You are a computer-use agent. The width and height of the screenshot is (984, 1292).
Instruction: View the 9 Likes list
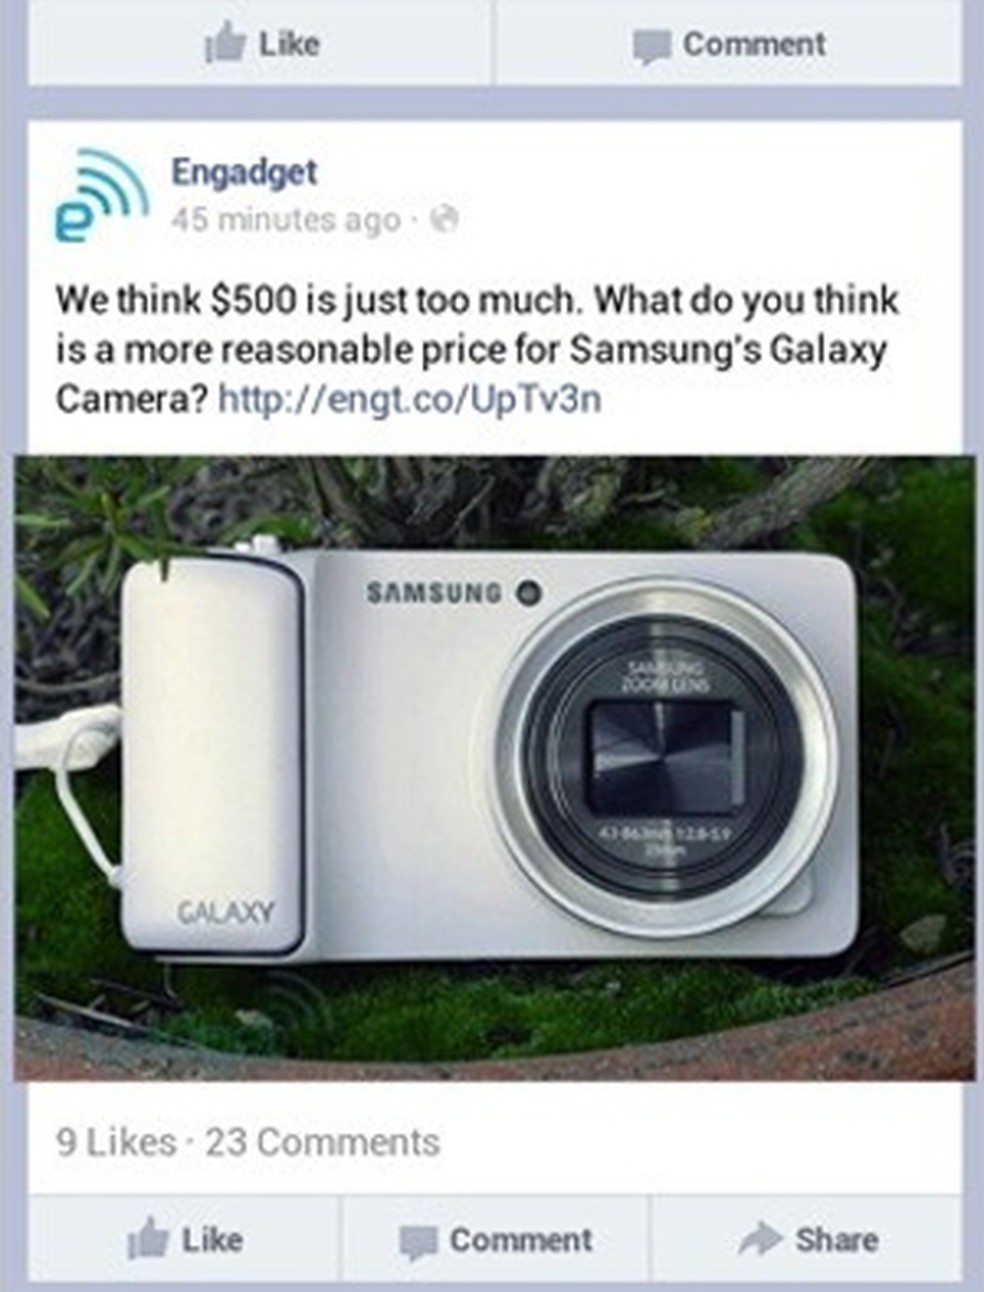click(x=116, y=1142)
